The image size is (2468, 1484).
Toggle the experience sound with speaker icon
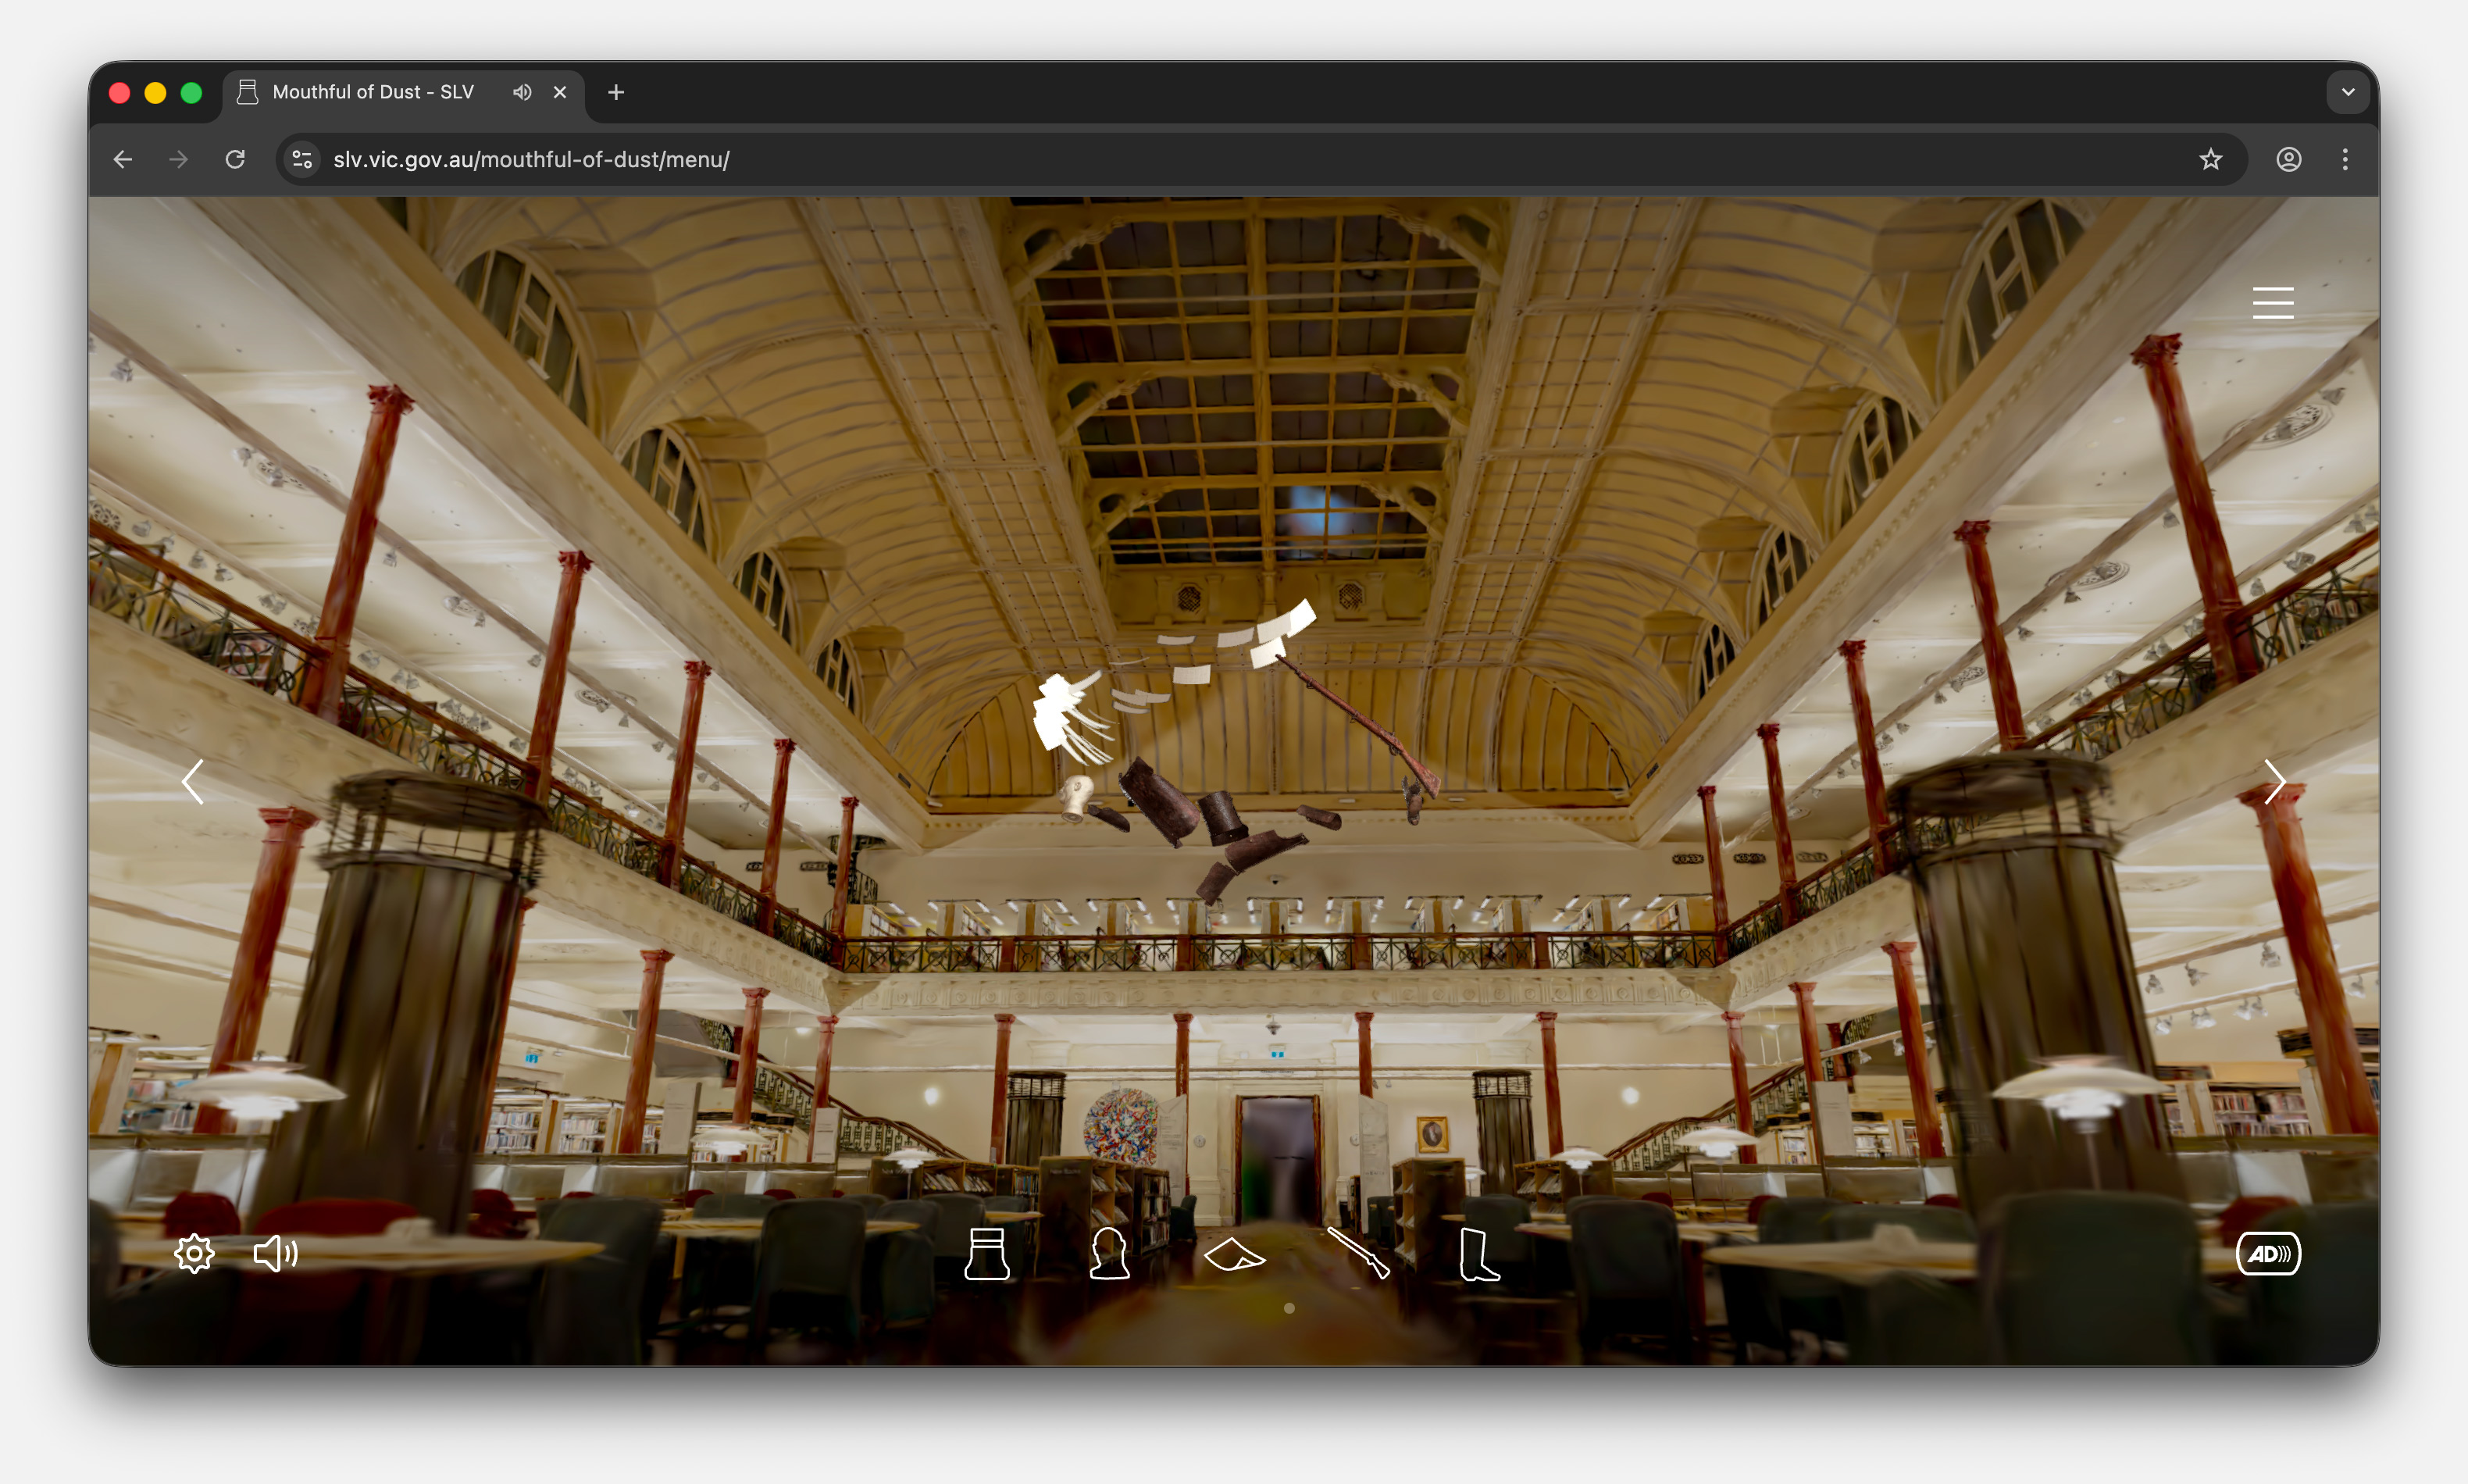(275, 1253)
